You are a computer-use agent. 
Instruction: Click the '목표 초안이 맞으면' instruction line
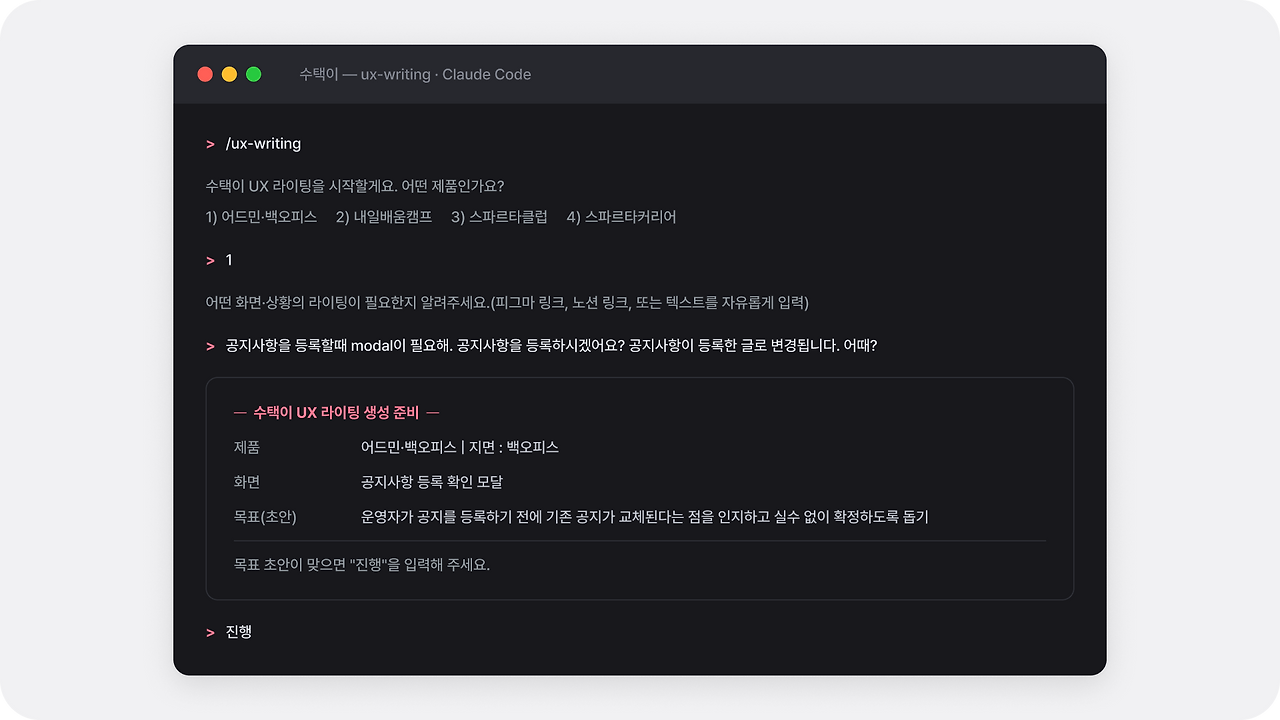[x=362, y=564]
